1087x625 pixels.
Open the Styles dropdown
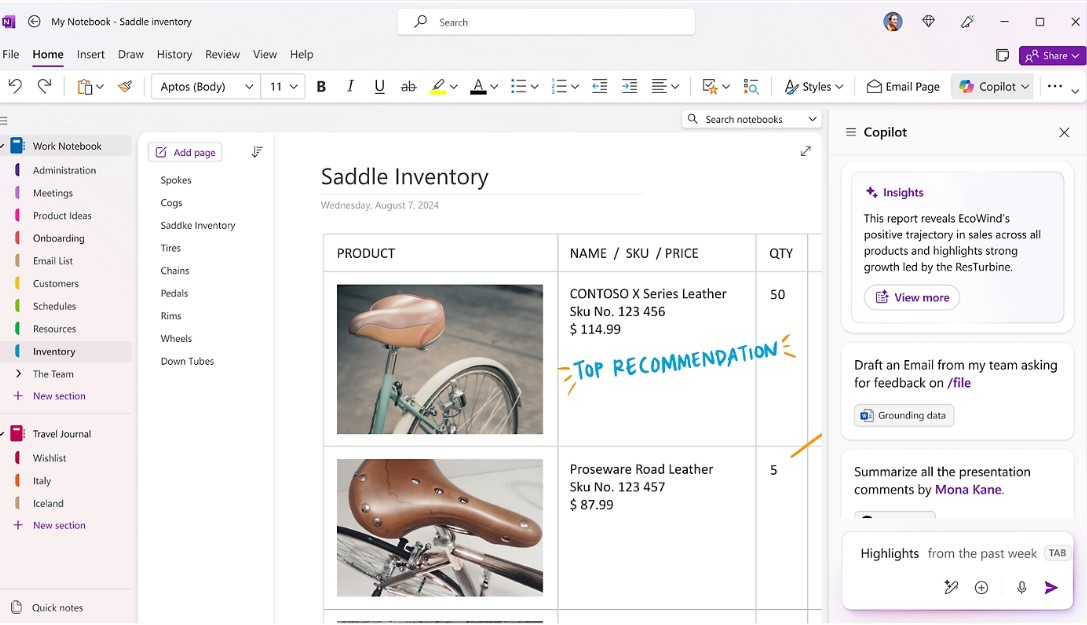pyautogui.click(x=814, y=87)
